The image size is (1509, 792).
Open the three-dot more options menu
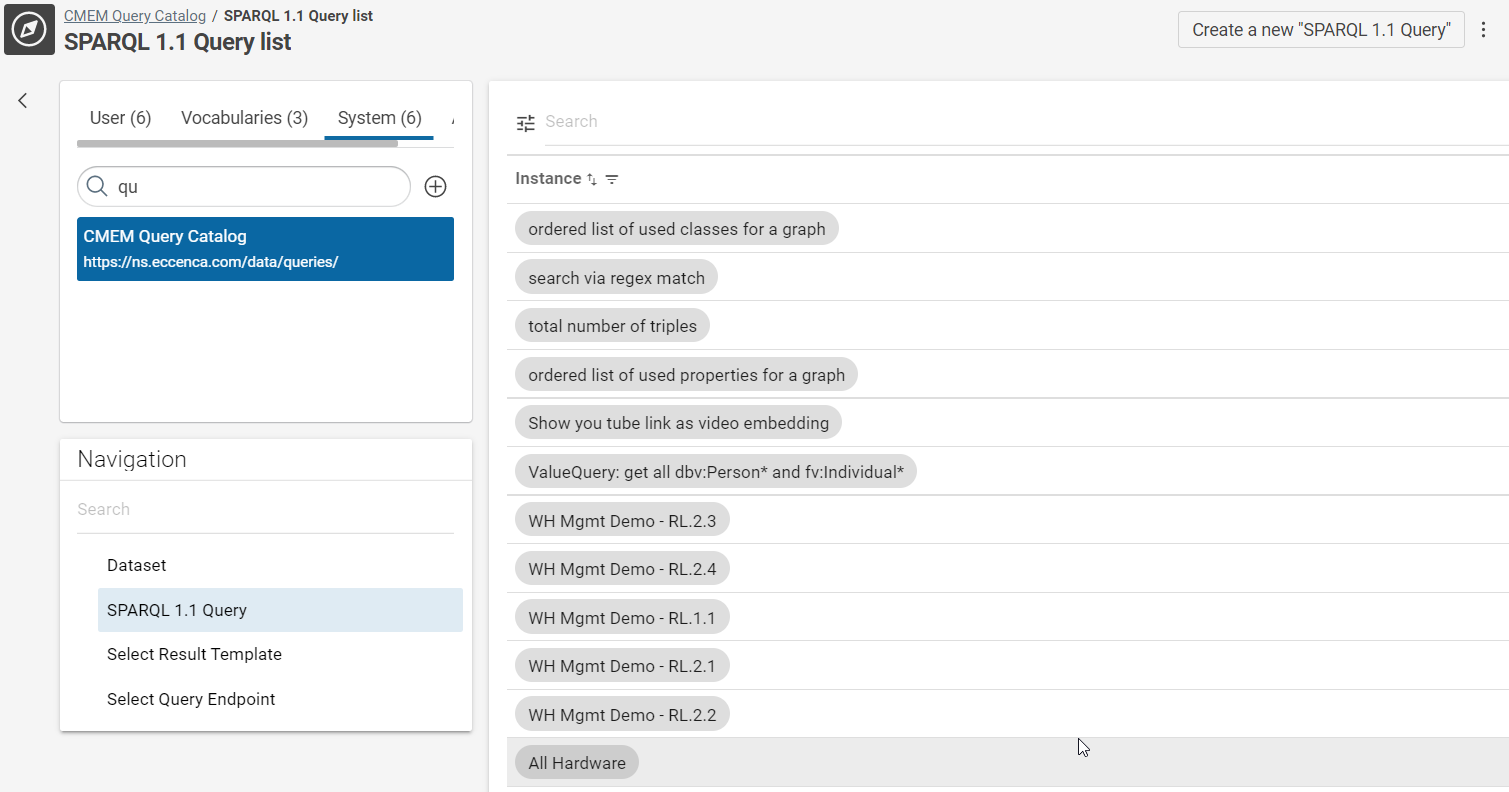[1484, 30]
